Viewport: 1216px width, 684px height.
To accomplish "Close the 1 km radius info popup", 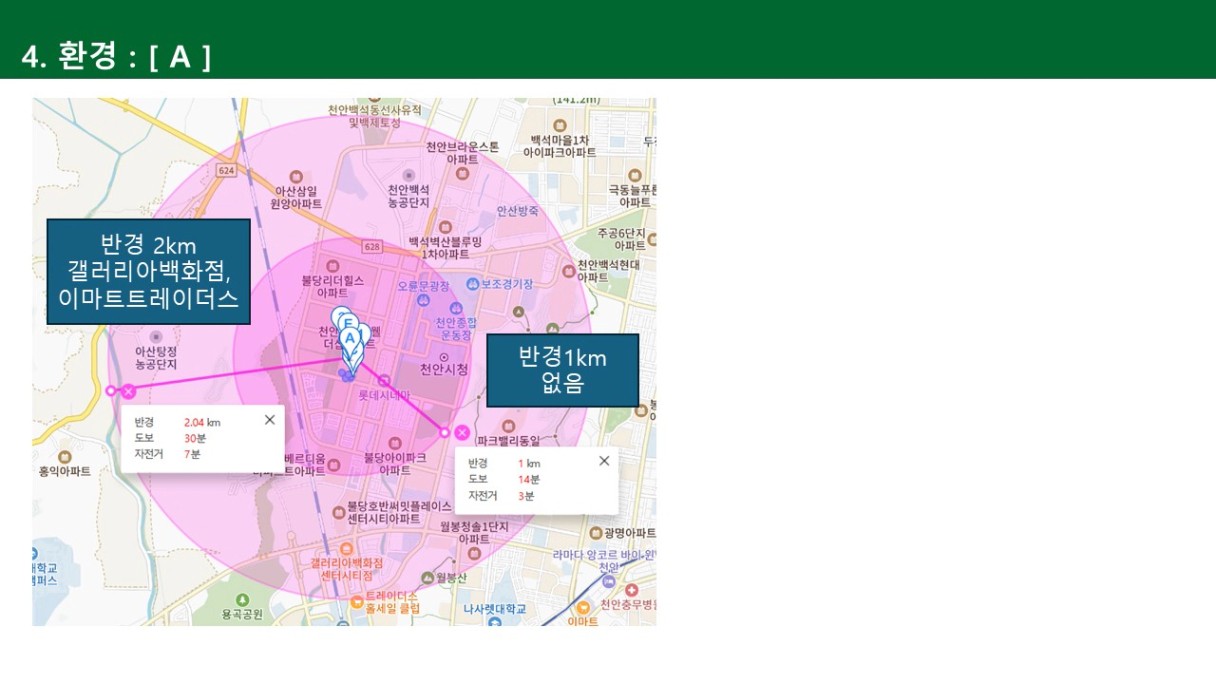I will pyautogui.click(x=603, y=461).
